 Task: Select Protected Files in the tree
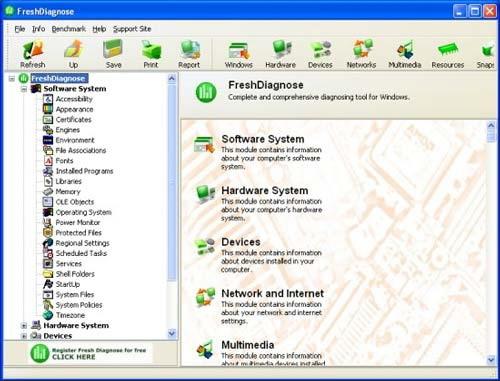(x=78, y=233)
